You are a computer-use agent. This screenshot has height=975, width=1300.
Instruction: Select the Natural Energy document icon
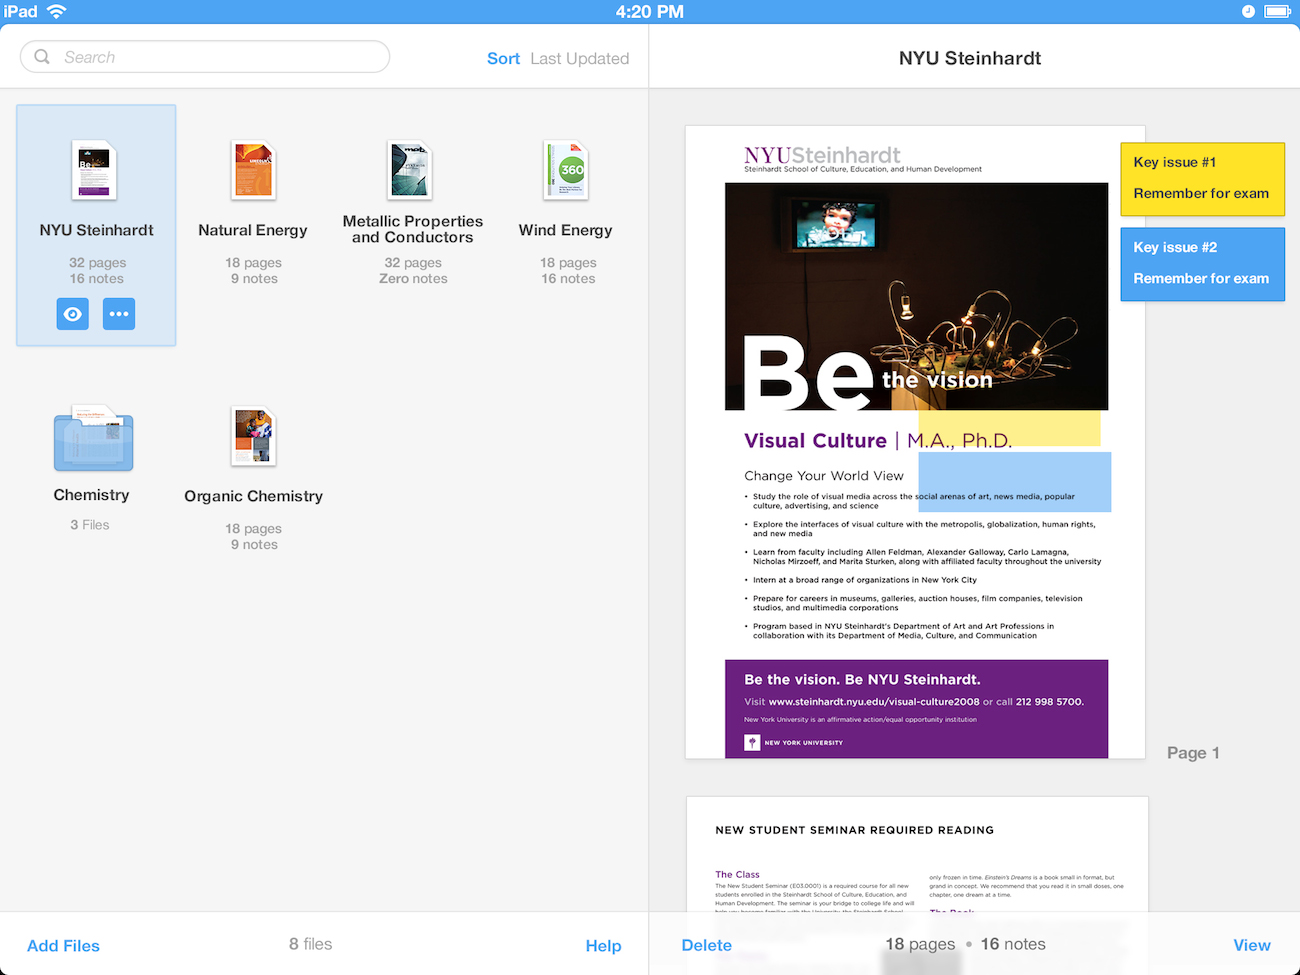tap(253, 170)
